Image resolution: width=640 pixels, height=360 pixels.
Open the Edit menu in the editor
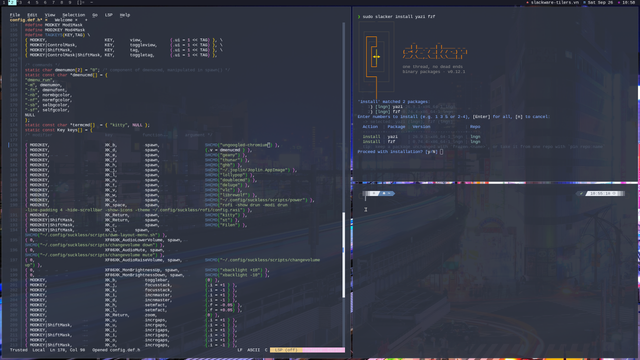point(32,15)
